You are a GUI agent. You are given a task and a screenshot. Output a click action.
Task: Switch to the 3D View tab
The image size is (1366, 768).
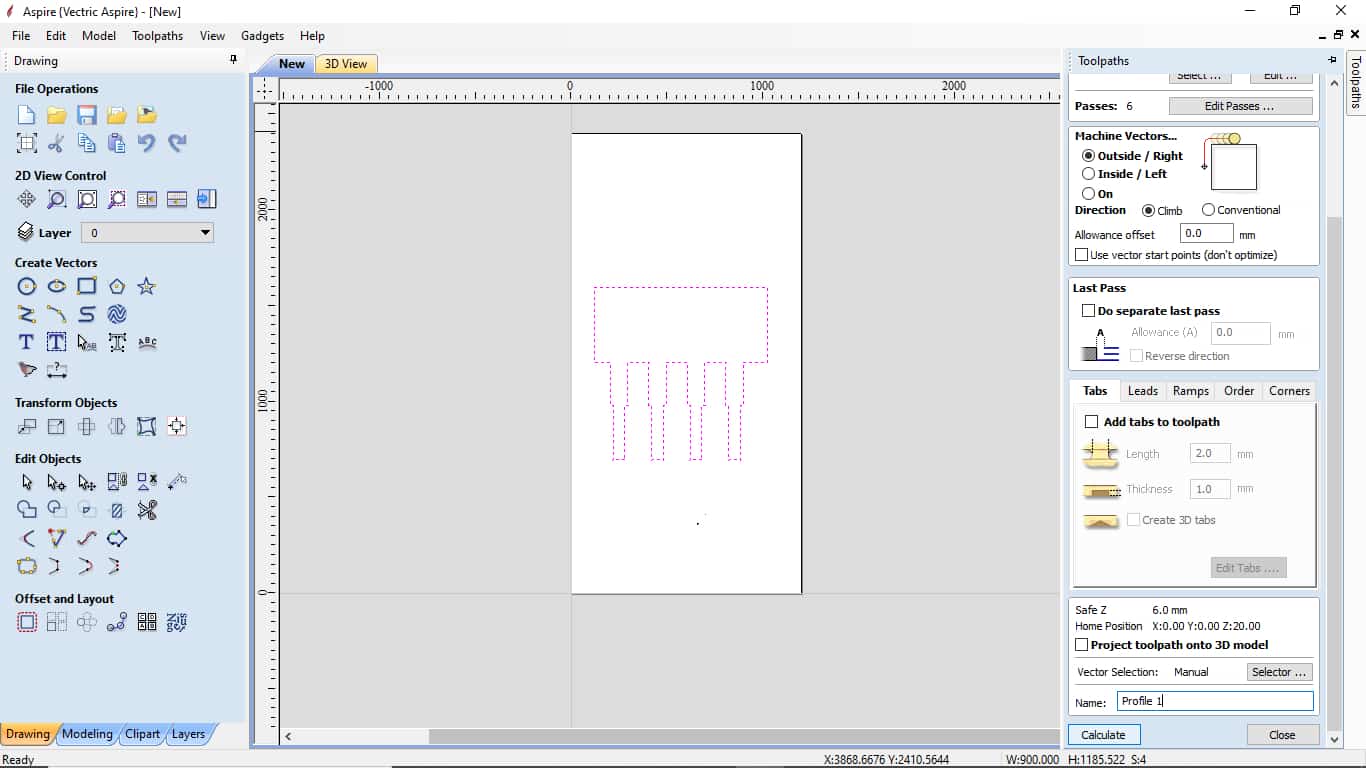point(346,64)
